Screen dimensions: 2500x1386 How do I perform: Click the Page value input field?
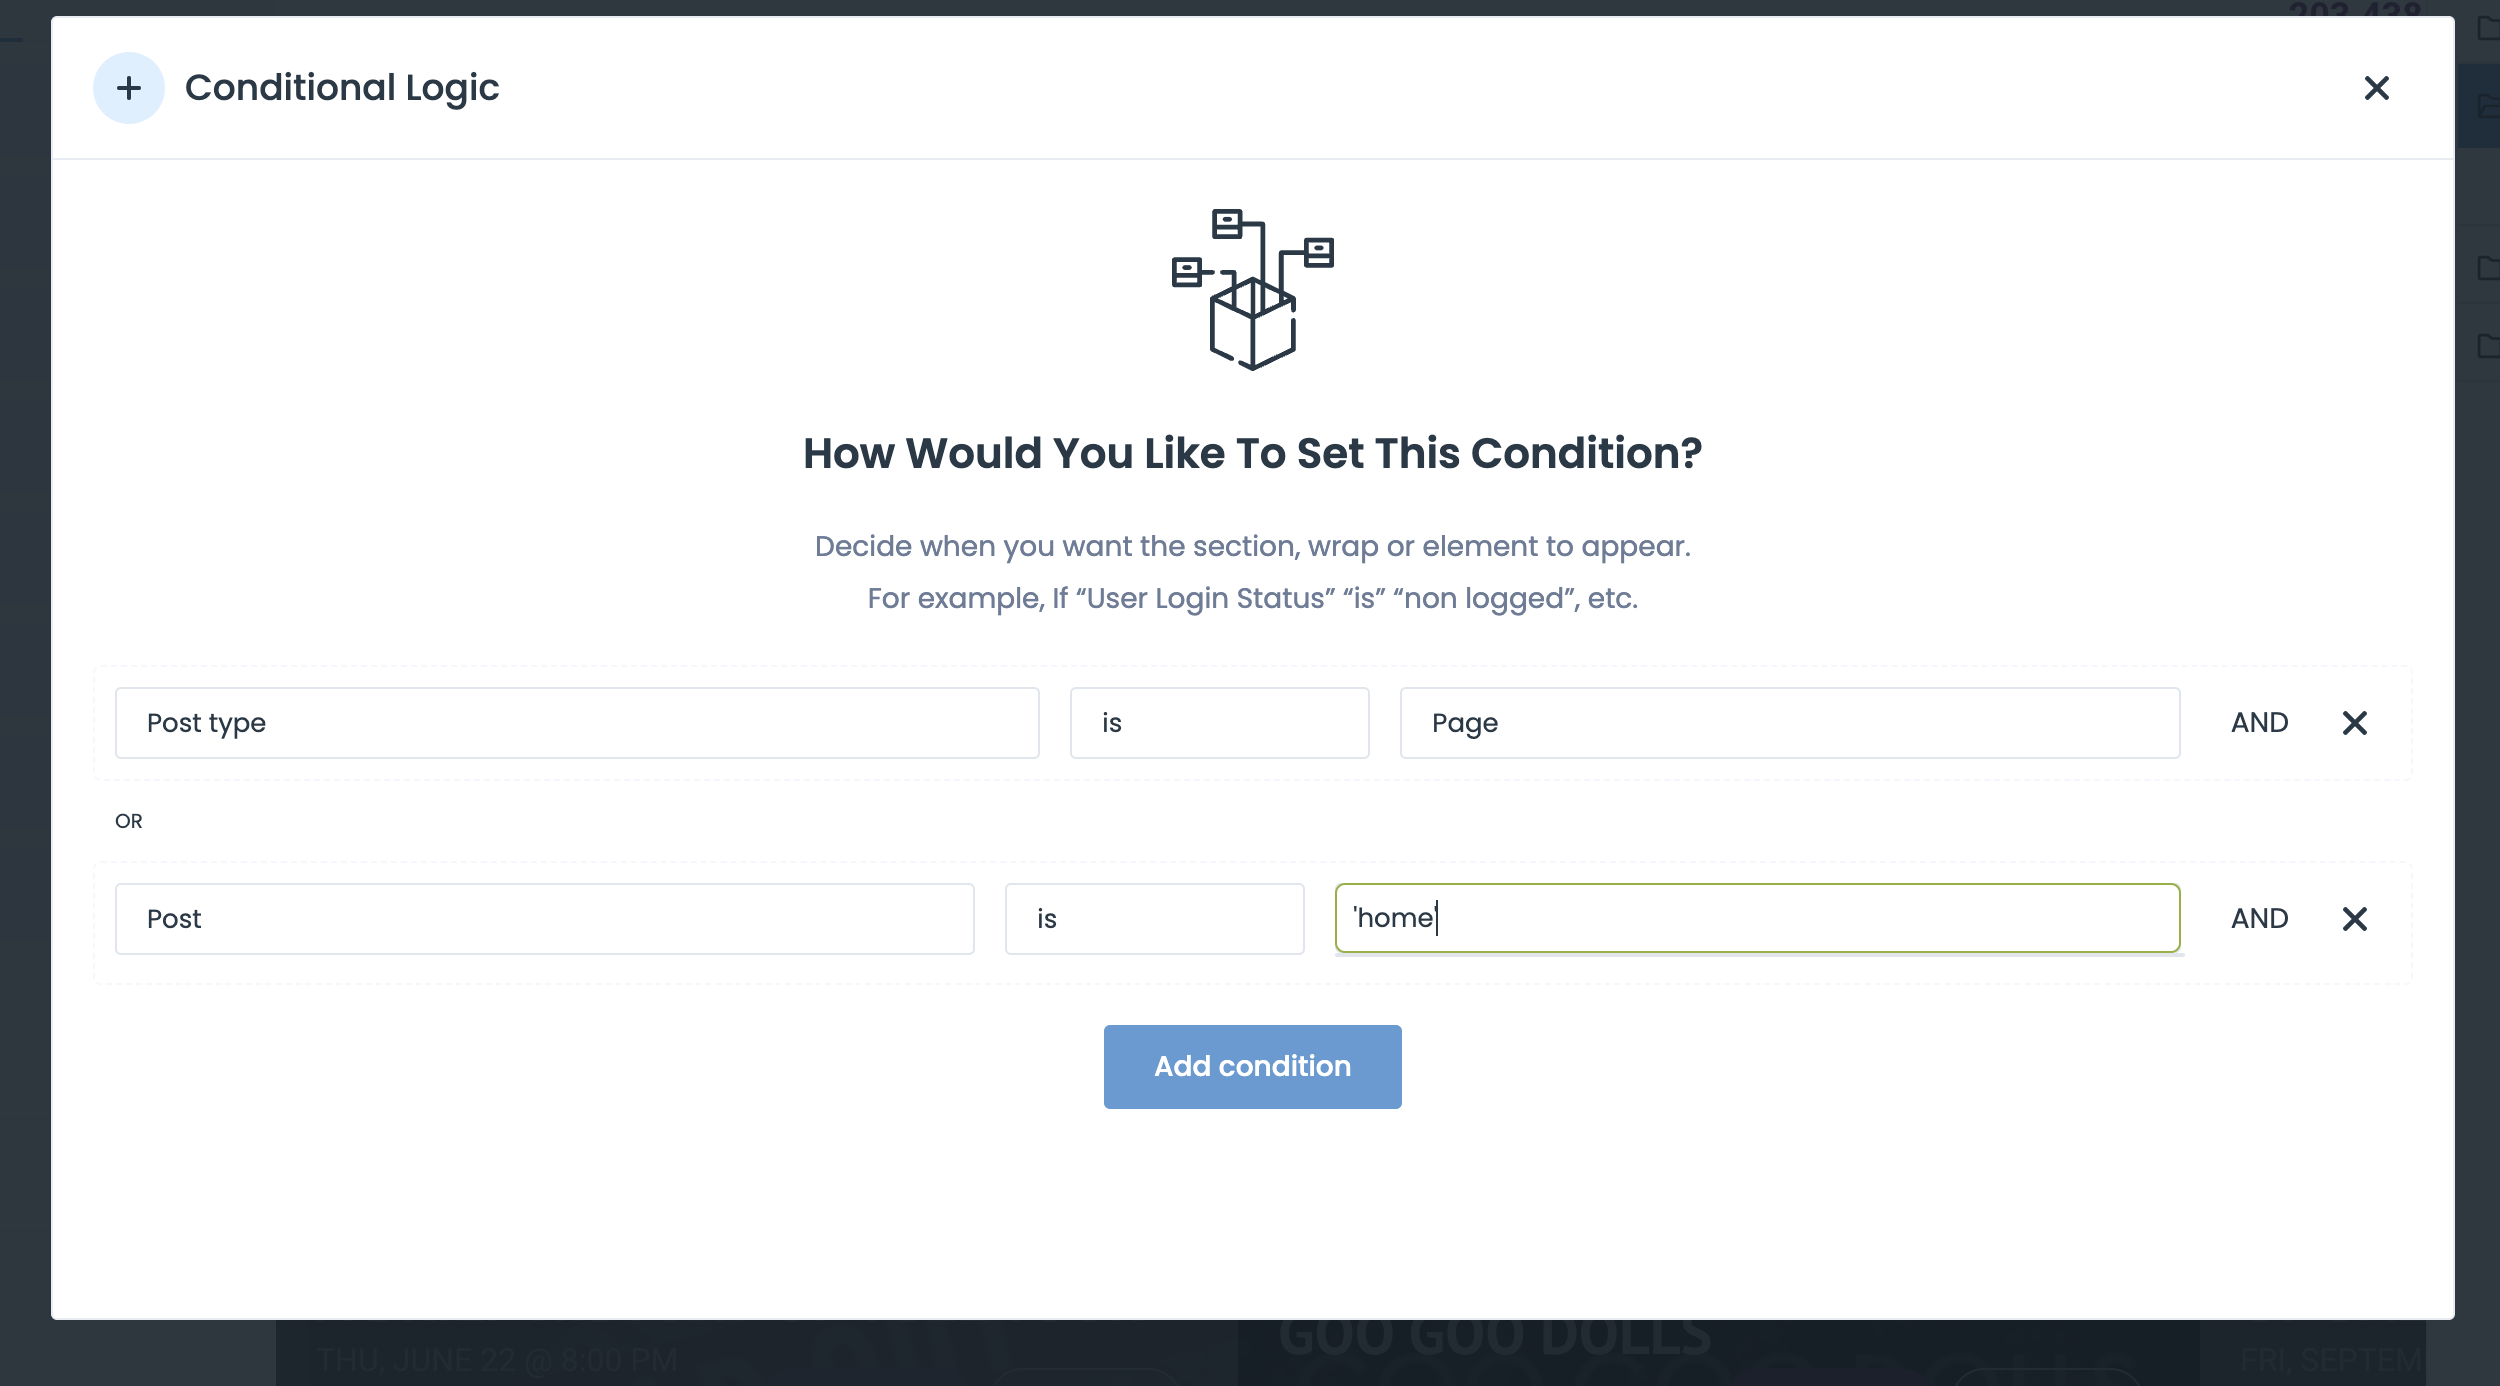(x=1788, y=722)
